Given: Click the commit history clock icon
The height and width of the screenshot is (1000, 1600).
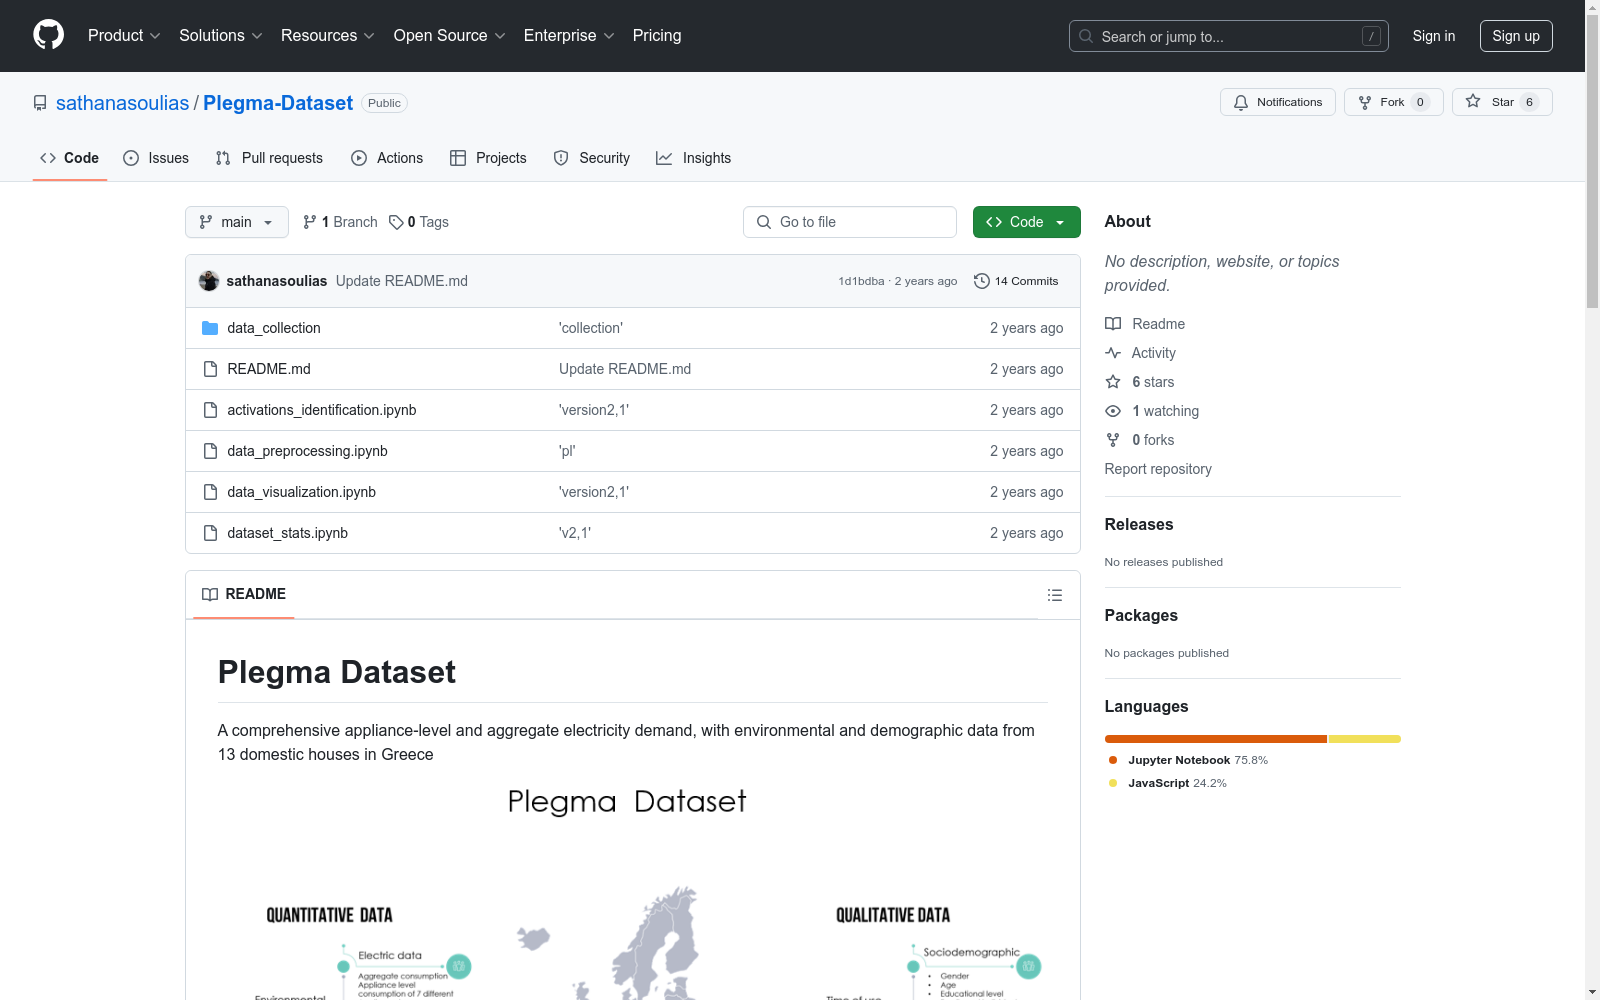Looking at the screenshot, I should coord(982,281).
